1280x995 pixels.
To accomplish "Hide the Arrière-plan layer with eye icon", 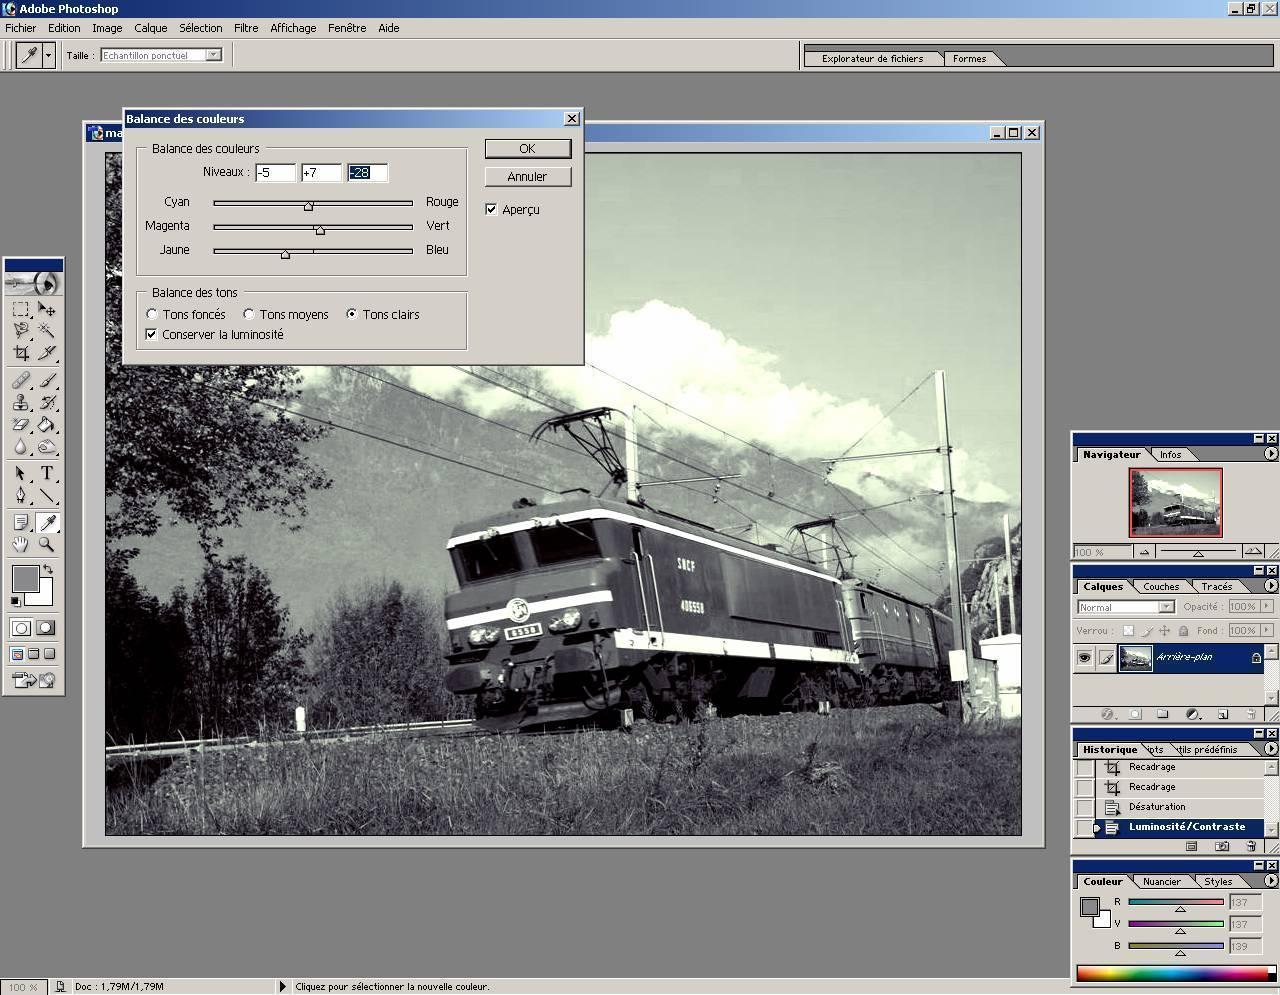I will point(1084,657).
